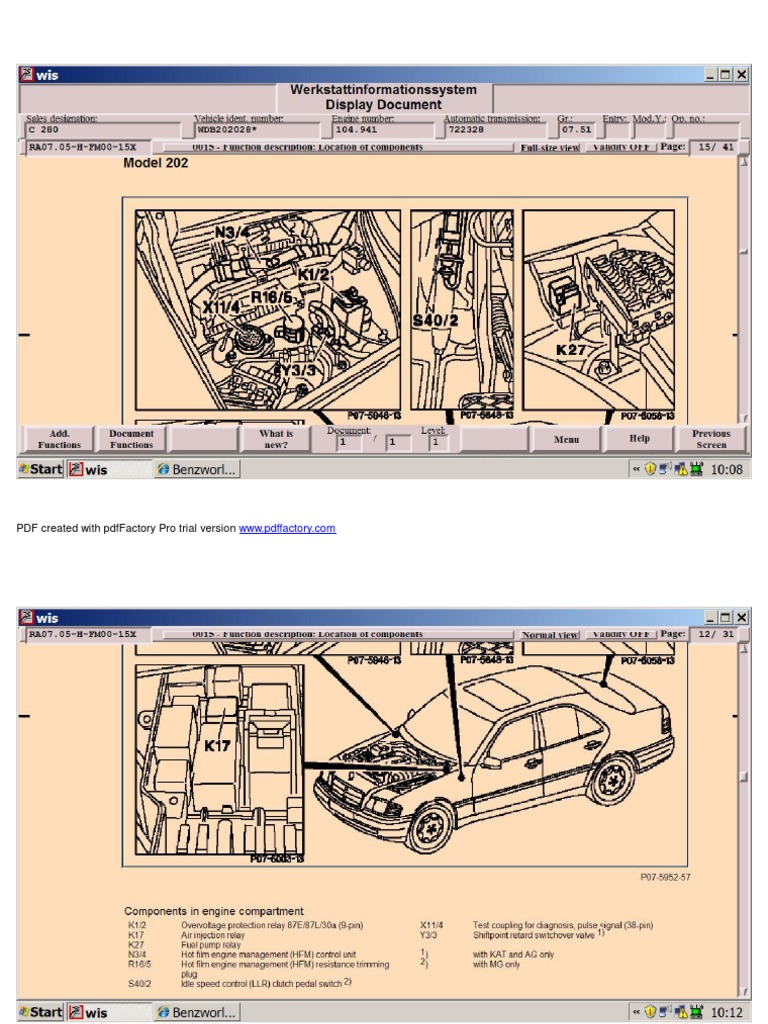Click wireless network icon in 10:08 tray

coord(665,469)
